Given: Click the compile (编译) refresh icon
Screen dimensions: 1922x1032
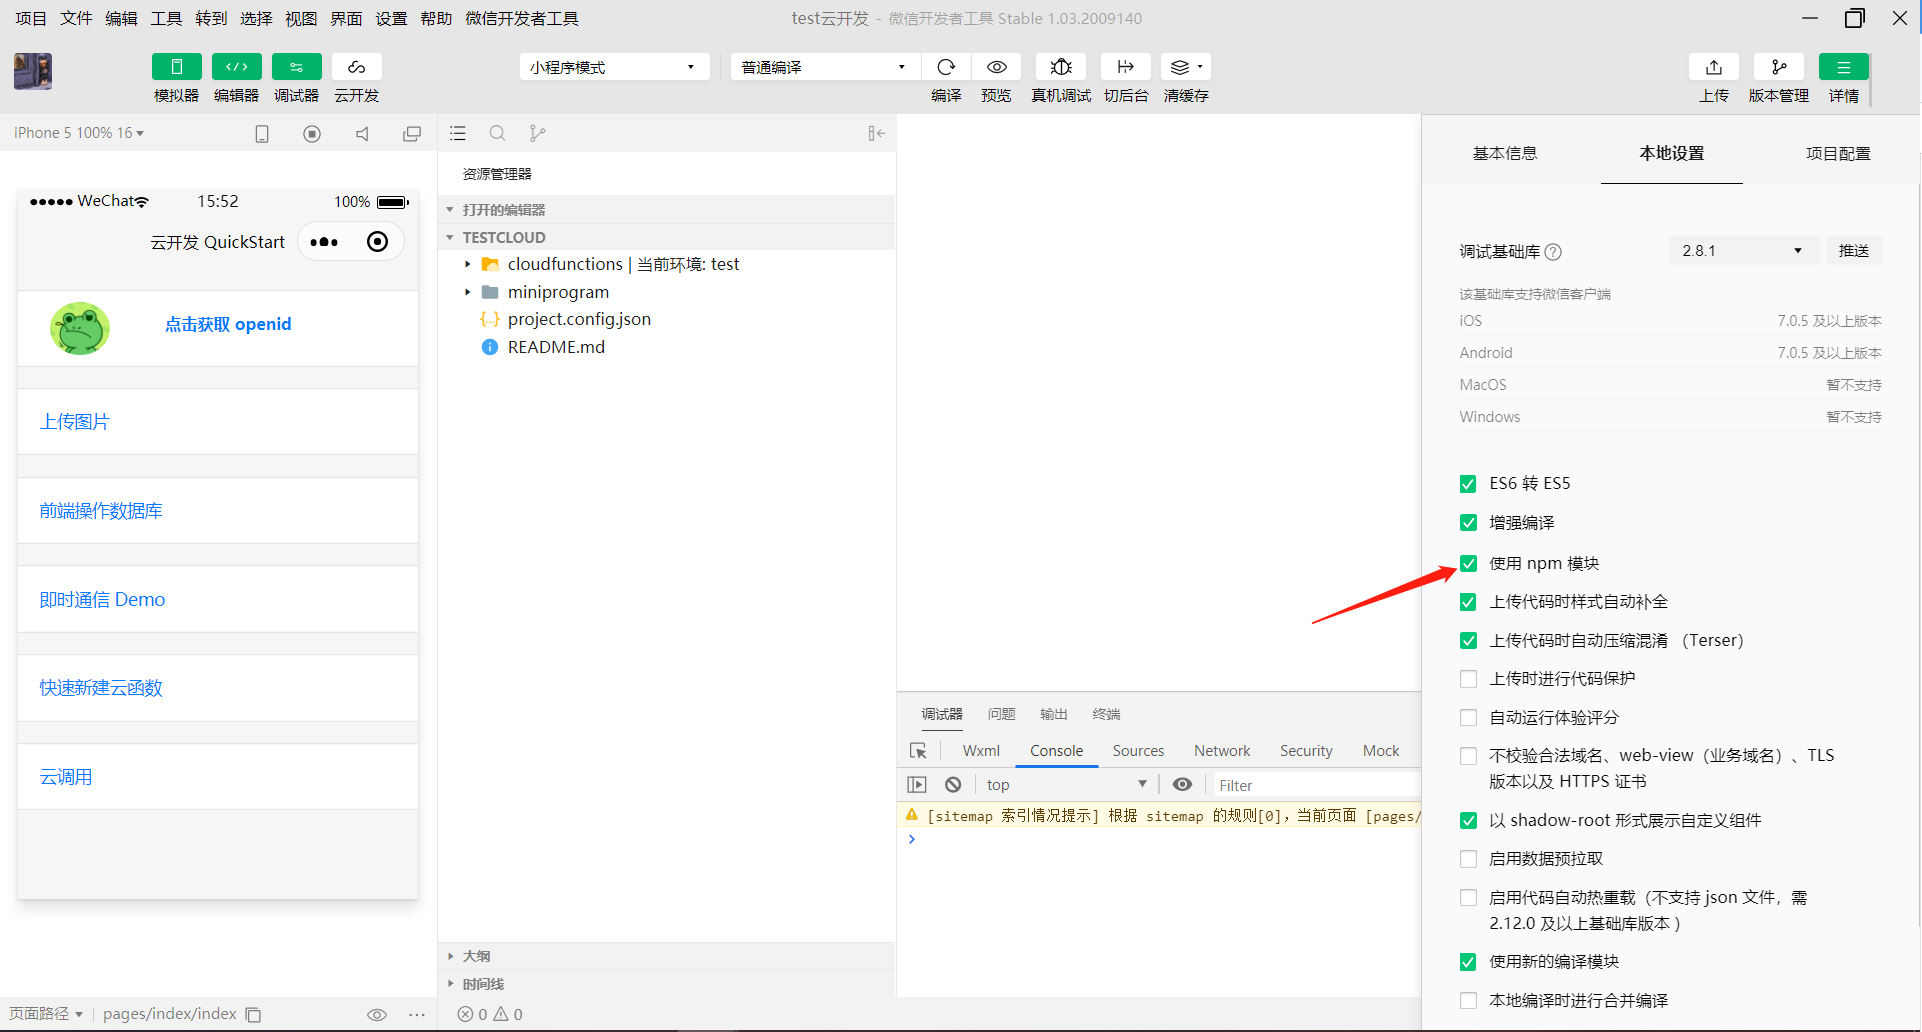Looking at the screenshot, I should pyautogui.click(x=946, y=67).
